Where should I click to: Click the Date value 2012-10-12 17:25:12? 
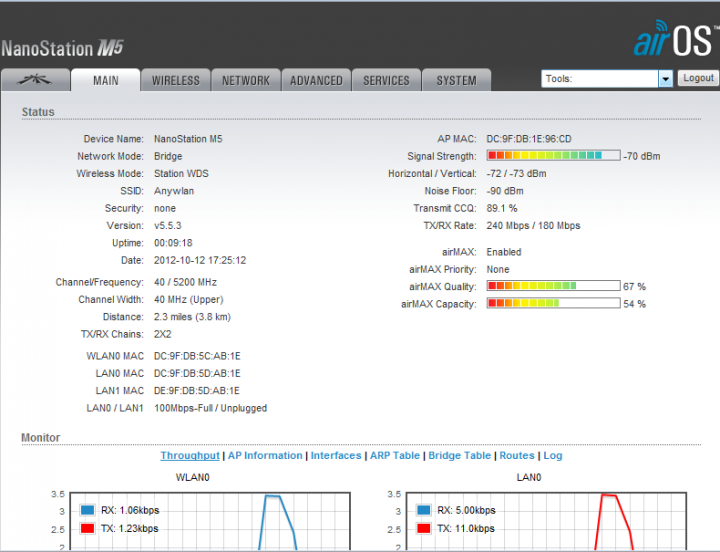click(x=200, y=260)
